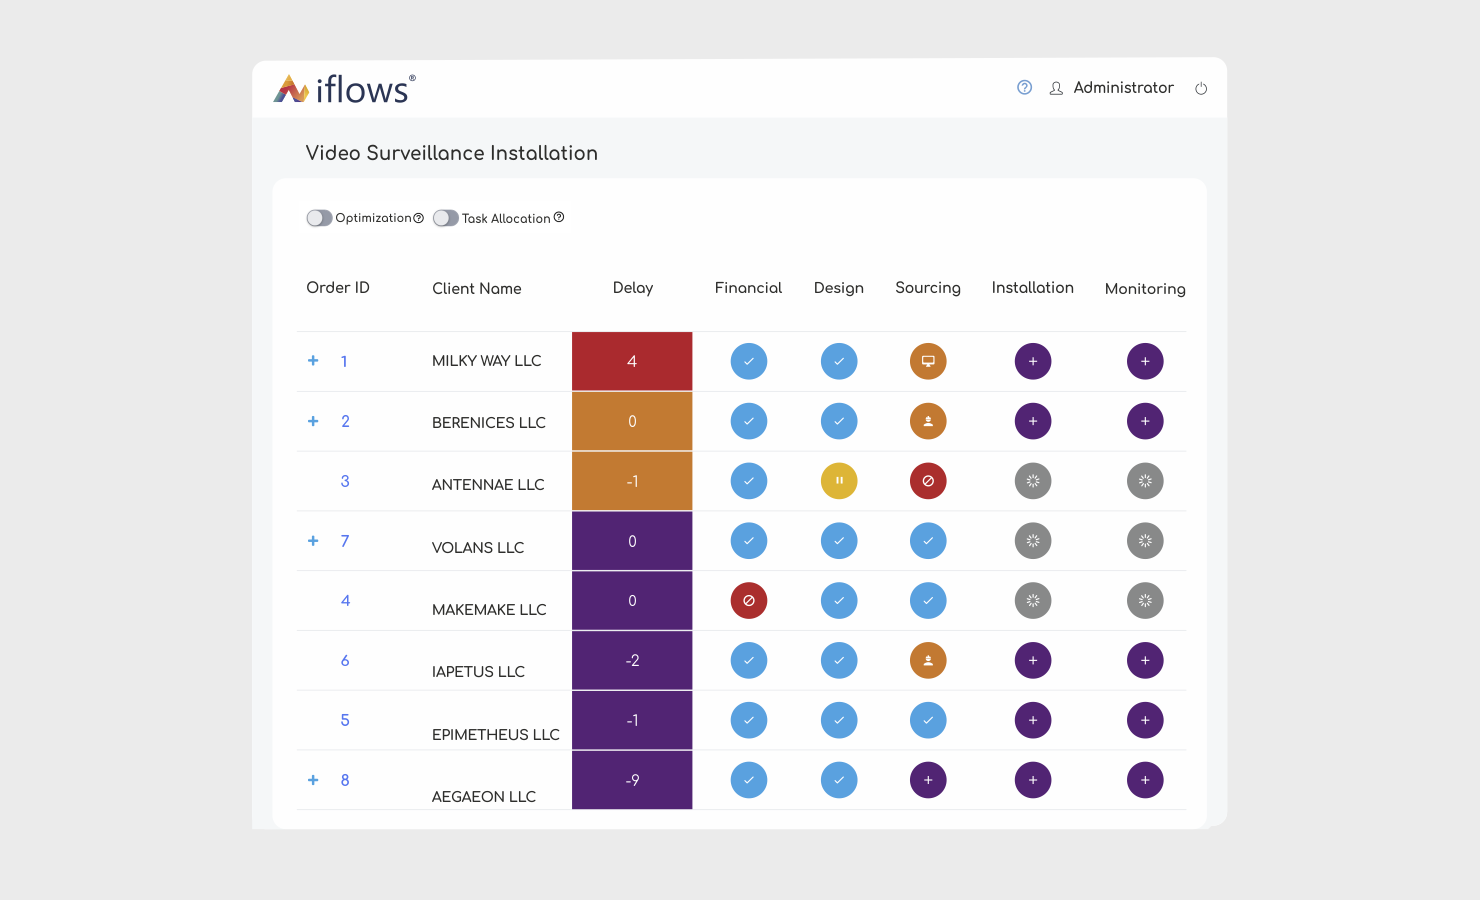Open the Administrator user profile
1480x900 pixels.
(x=1111, y=88)
